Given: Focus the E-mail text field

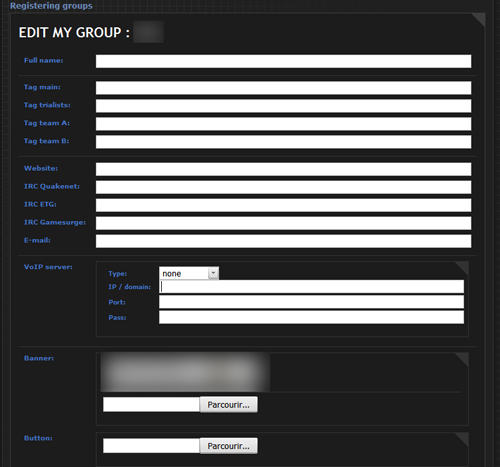Looking at the screenshot, I should point(283,241).
